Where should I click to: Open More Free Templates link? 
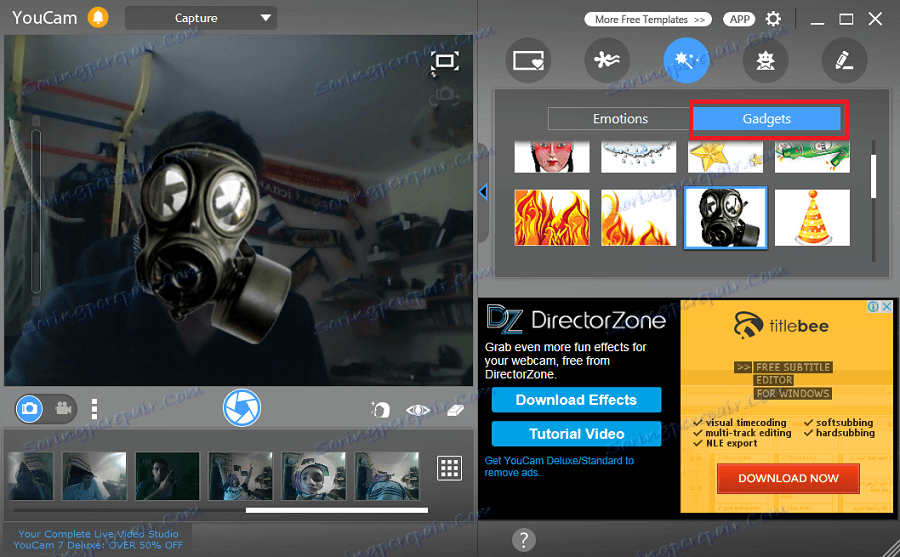[x=648, y=20]
